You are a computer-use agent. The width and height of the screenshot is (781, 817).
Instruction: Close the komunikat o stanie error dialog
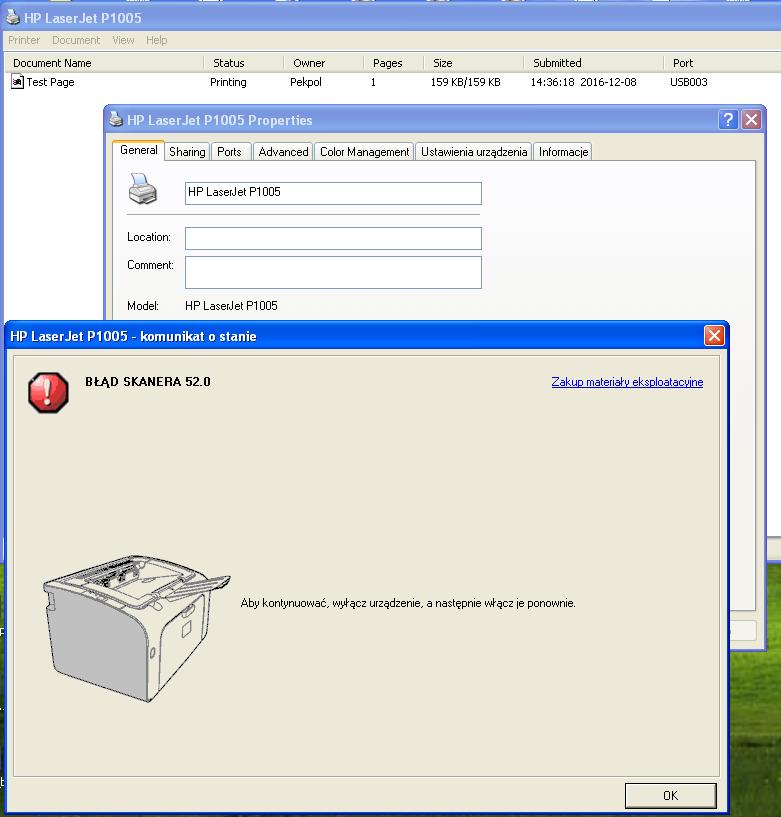pos(714,336)
